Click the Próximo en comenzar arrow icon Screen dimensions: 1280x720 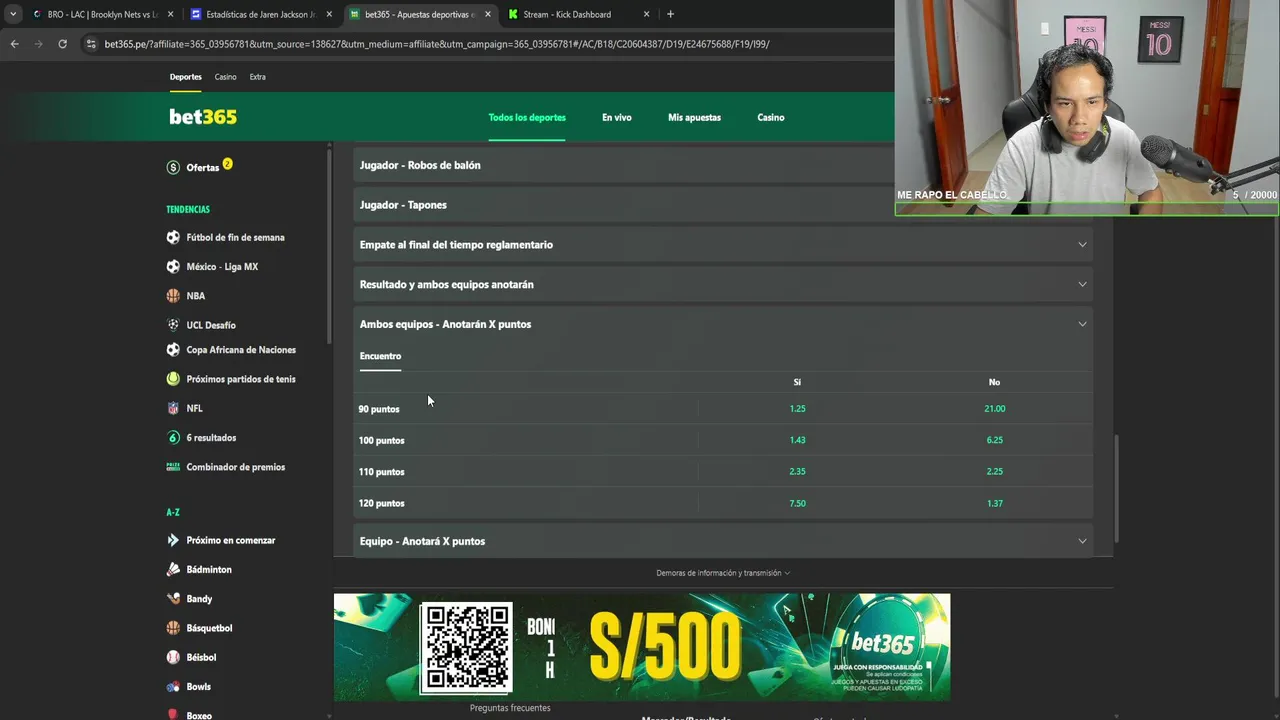173,540
